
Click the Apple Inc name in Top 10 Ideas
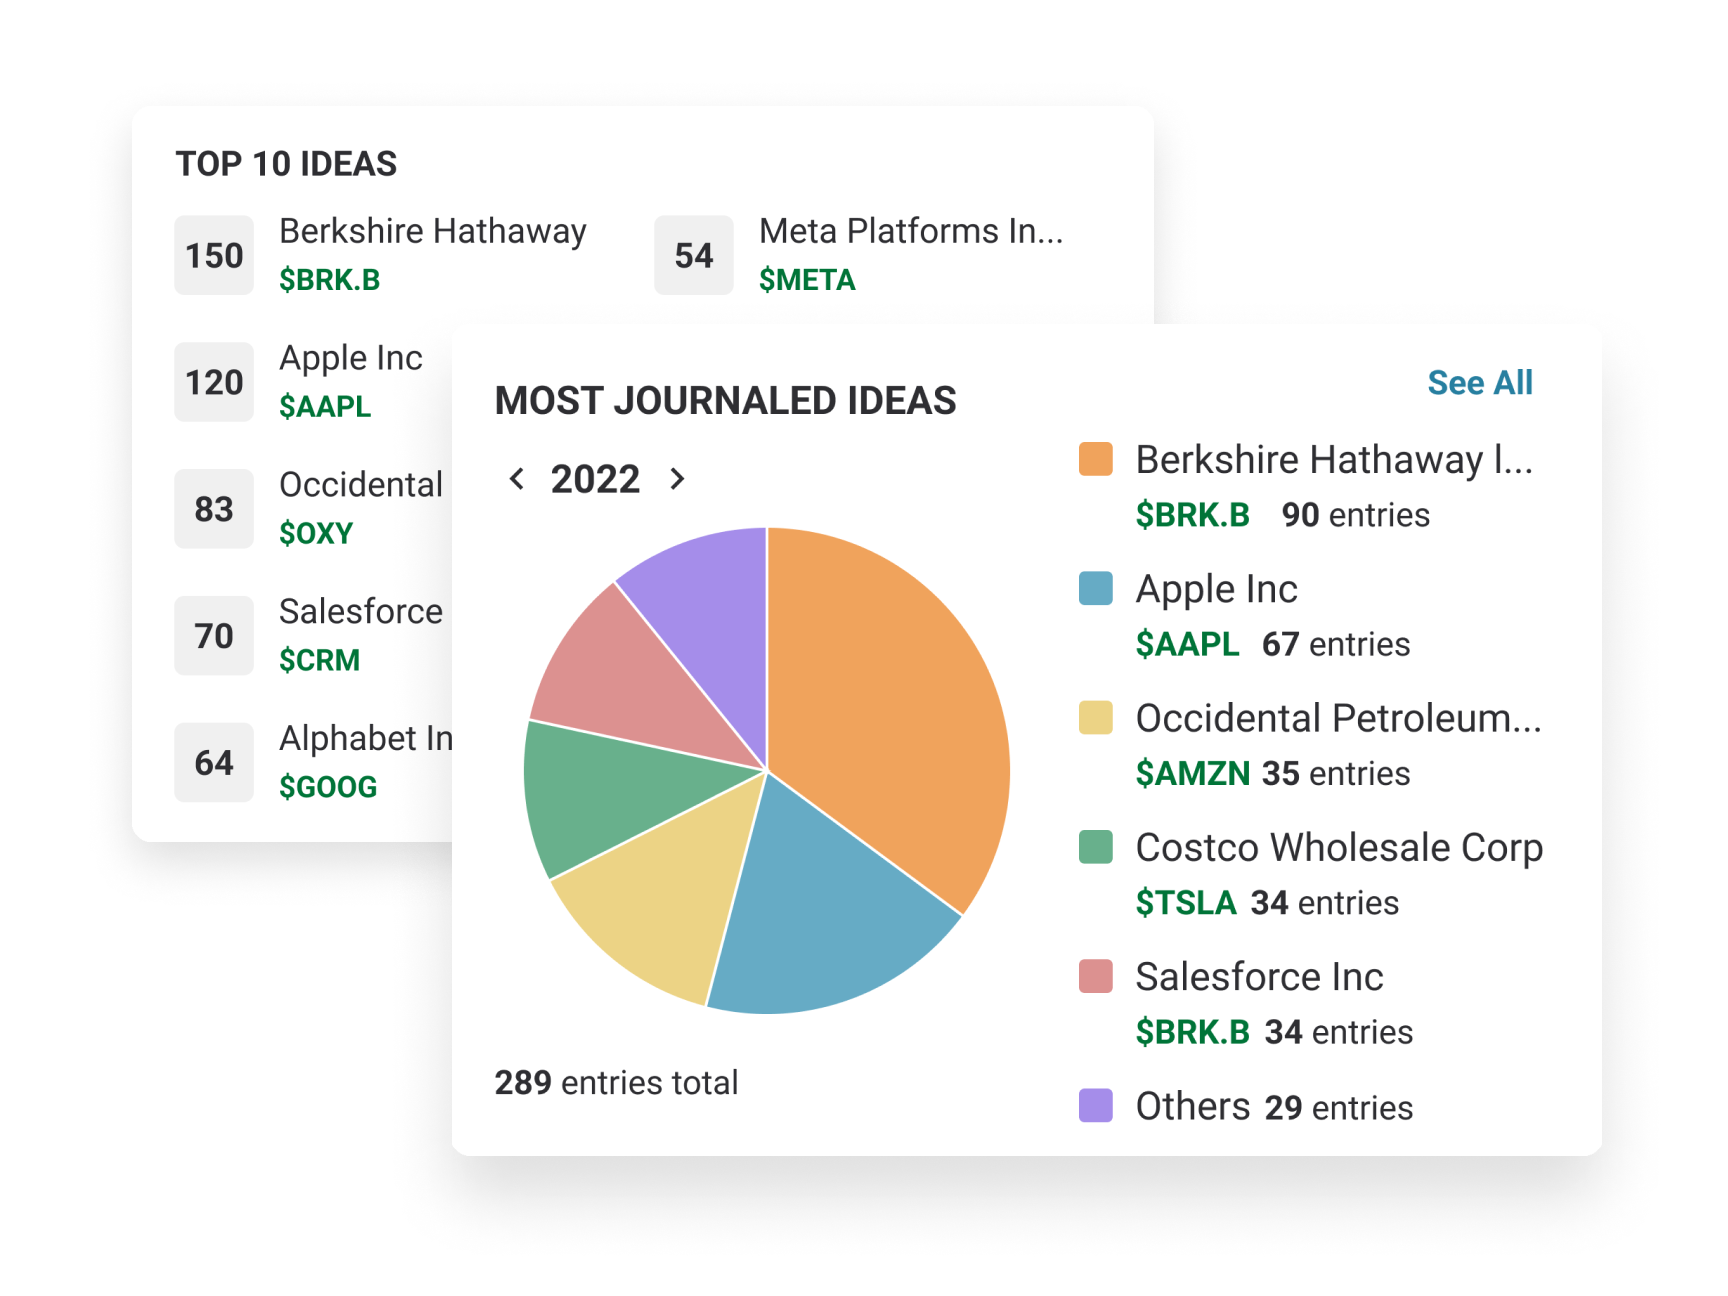coord(351,358)
